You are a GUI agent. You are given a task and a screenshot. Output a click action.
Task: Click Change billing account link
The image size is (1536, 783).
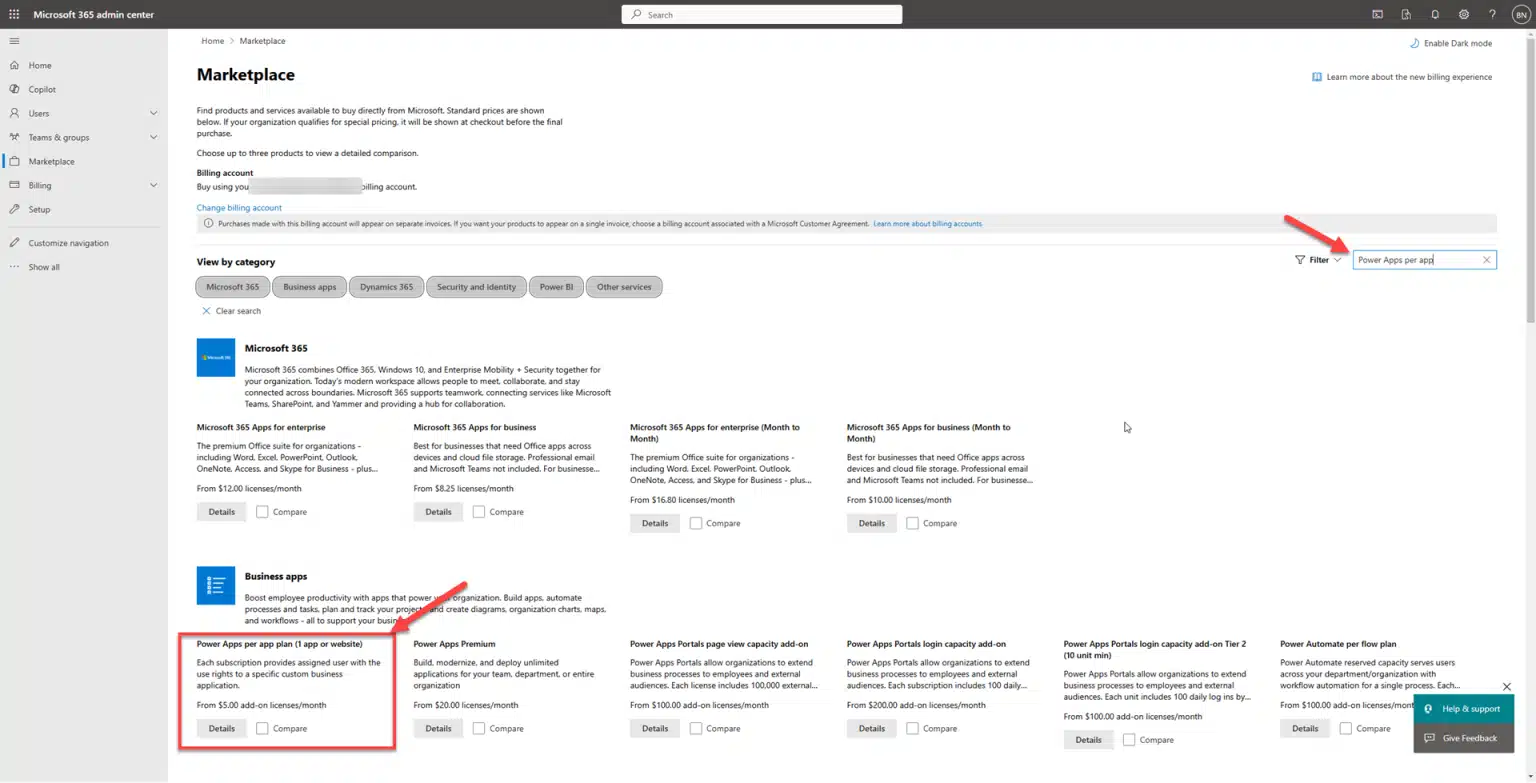239,208
